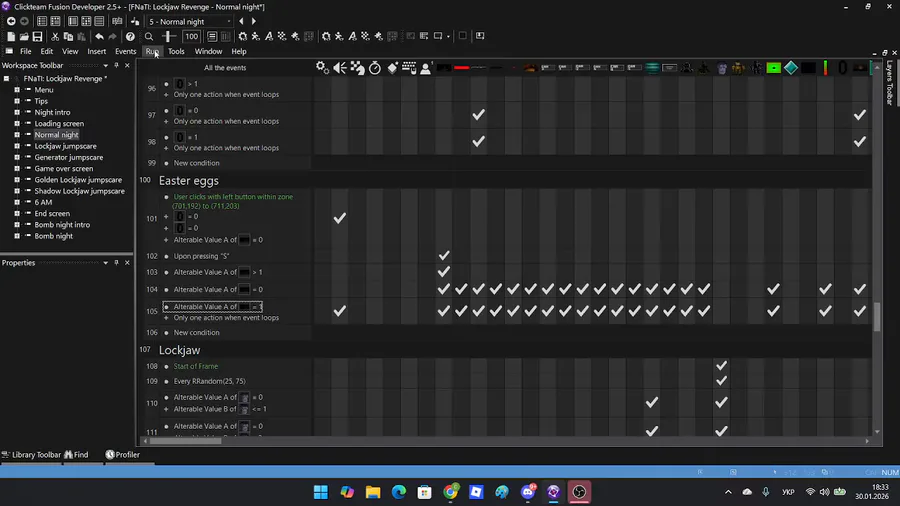Open the Workspace Toolbar panel options arrow
The image size is (900, 506).
point(106,65)
